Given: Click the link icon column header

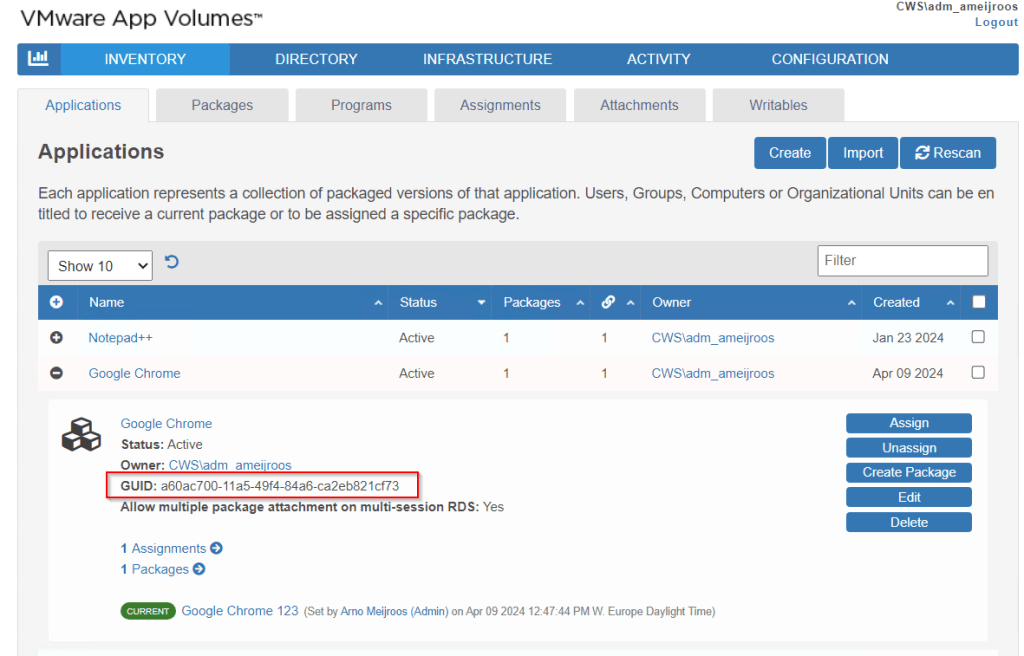Looking at the screenshot, I should tap(608, 302).
